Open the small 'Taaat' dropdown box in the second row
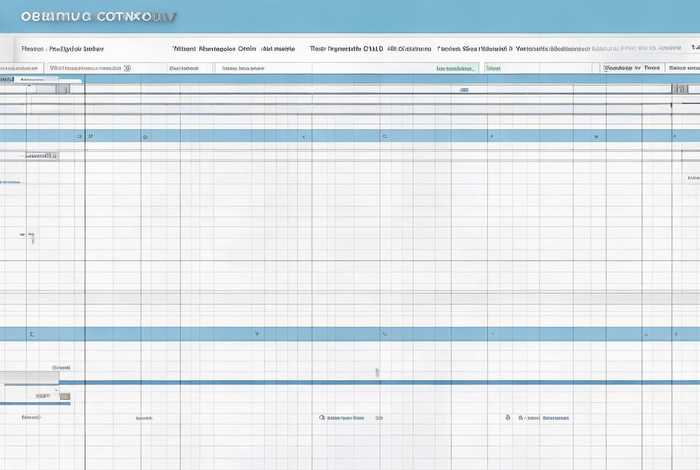The image size is (700, 470). click(493, 68)
